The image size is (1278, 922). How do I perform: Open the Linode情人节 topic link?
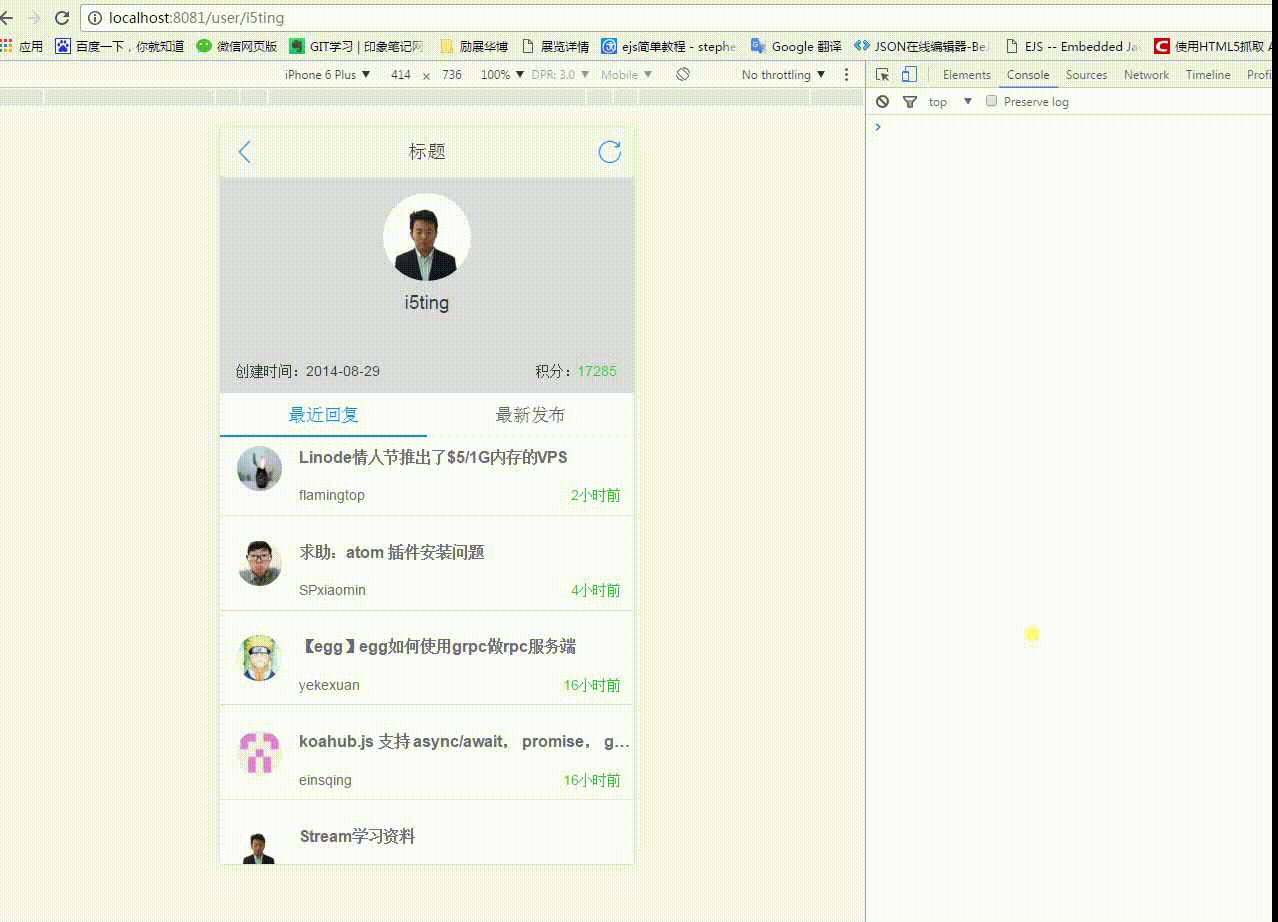tap(433, 458)
